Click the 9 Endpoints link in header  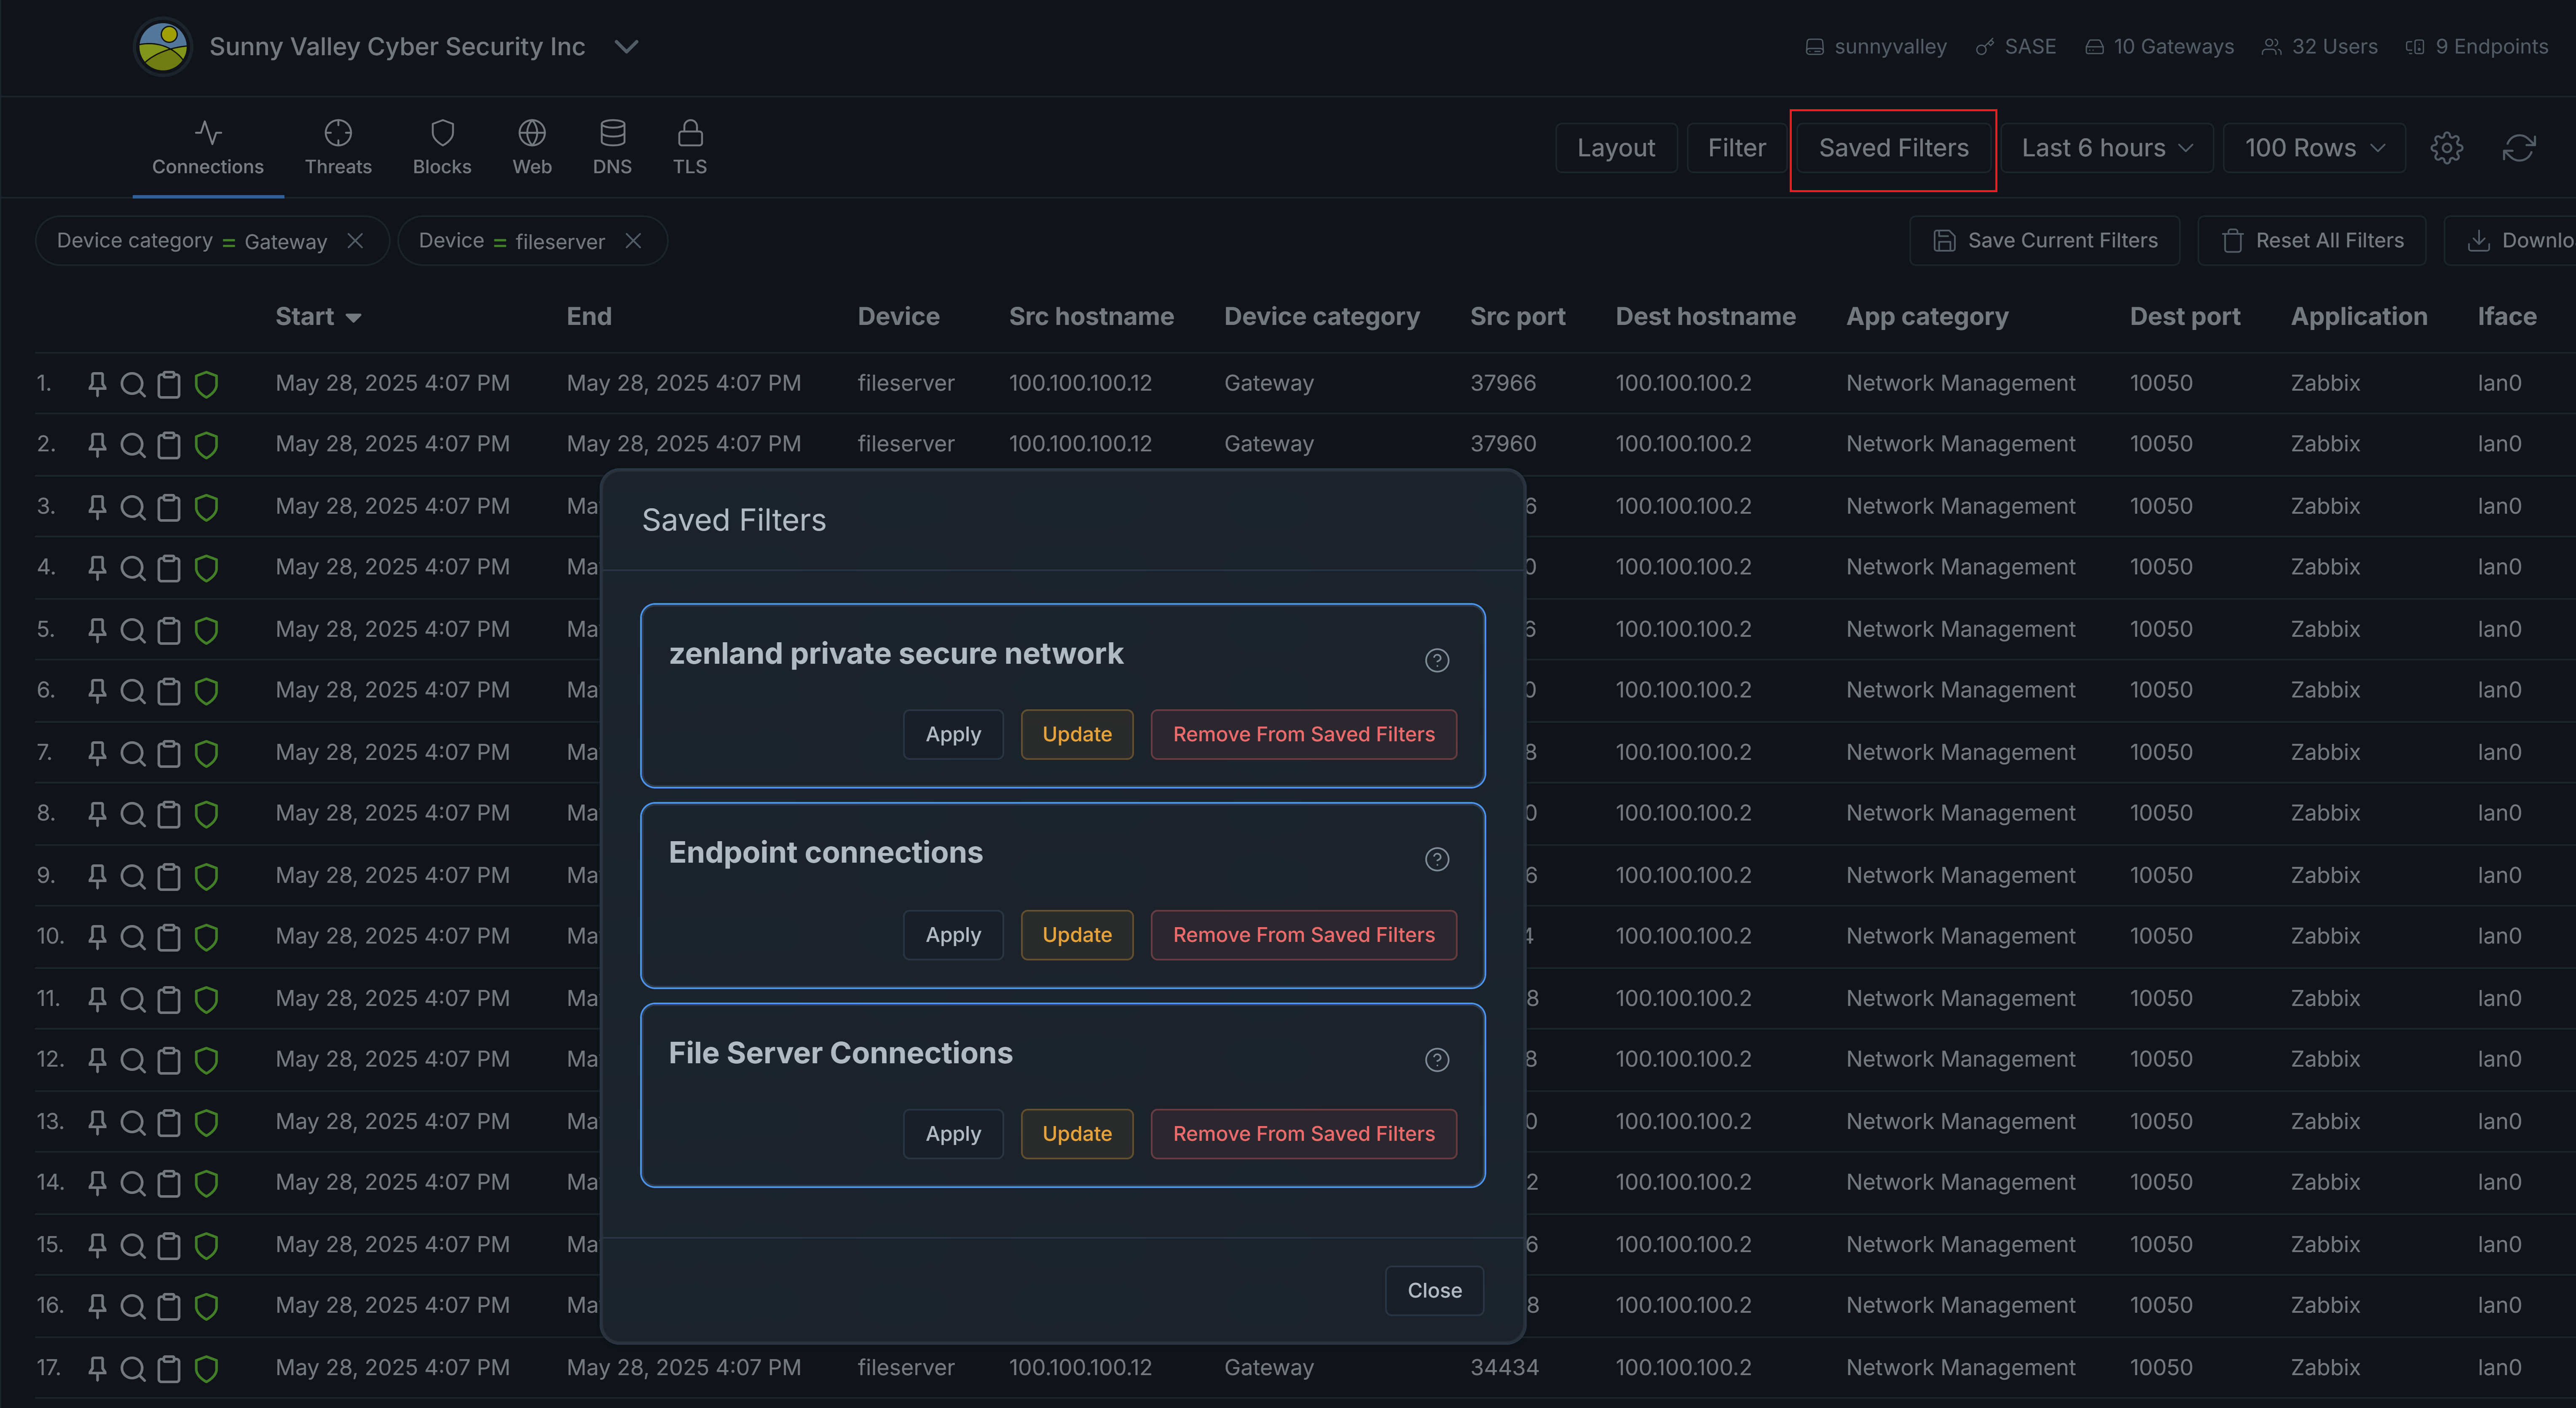pos(2477,47)
